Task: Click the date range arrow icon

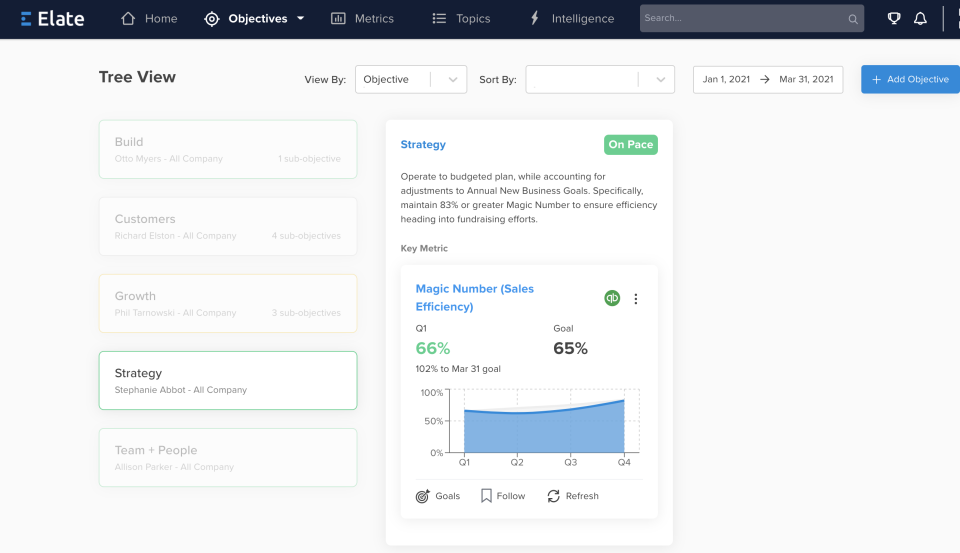Action: point(765,79)
